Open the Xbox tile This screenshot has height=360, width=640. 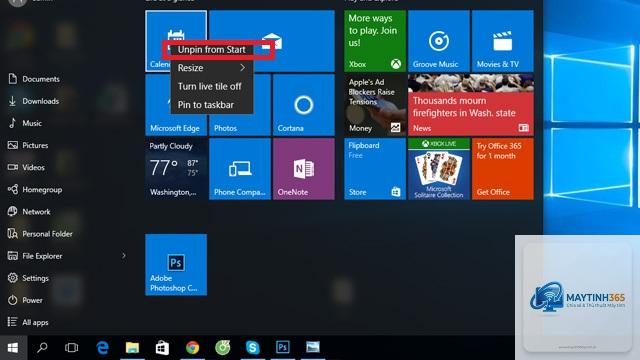(375, 41)
